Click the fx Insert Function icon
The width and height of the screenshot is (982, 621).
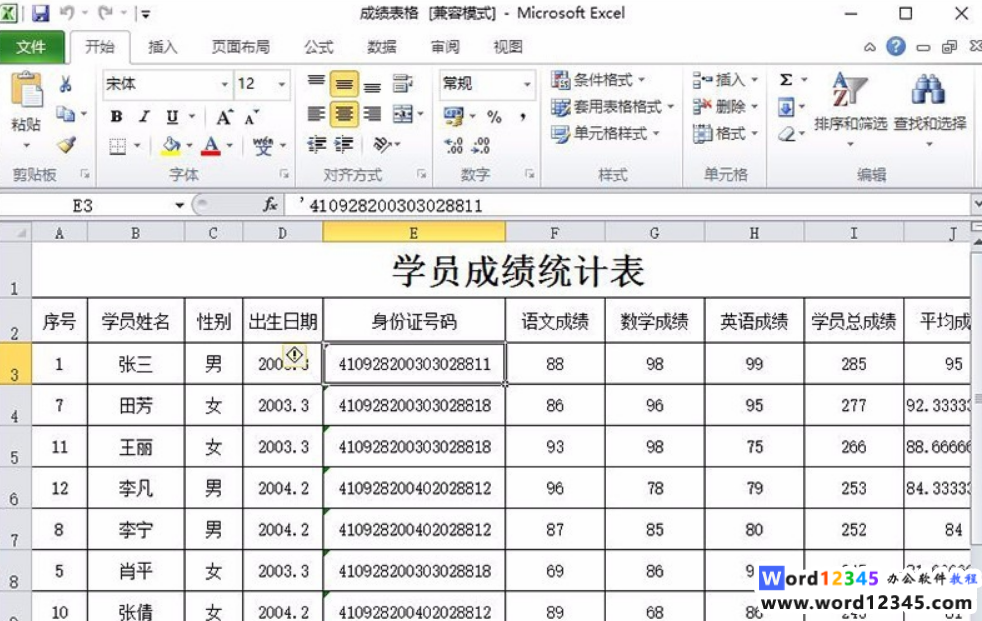pyautogui.click(x=270, y=205)
